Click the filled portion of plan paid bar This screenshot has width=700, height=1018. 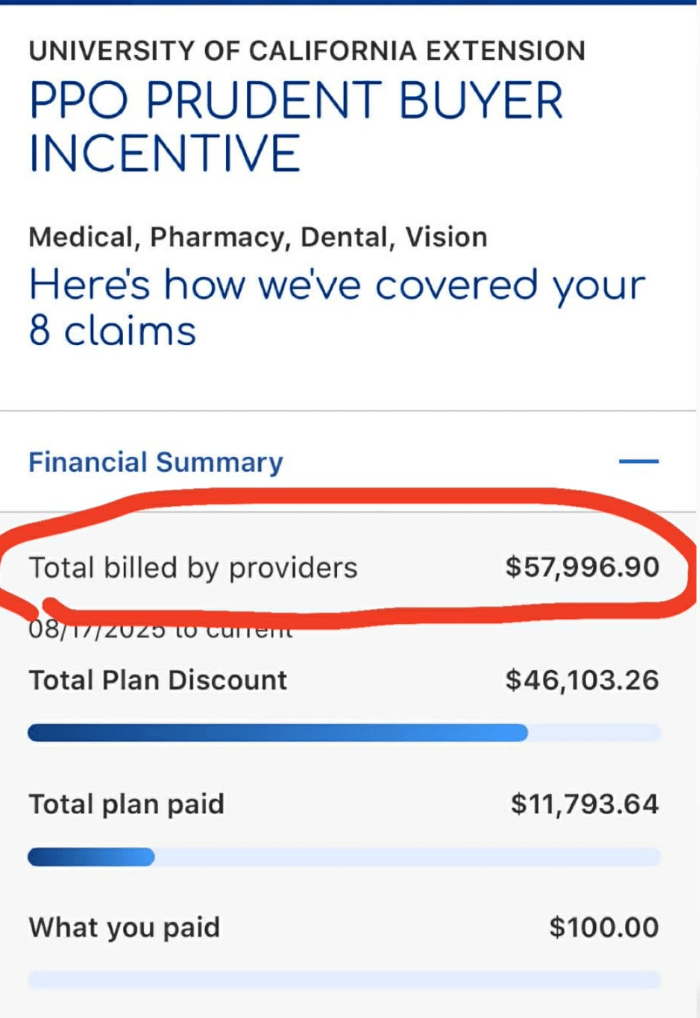coord(91,857)
